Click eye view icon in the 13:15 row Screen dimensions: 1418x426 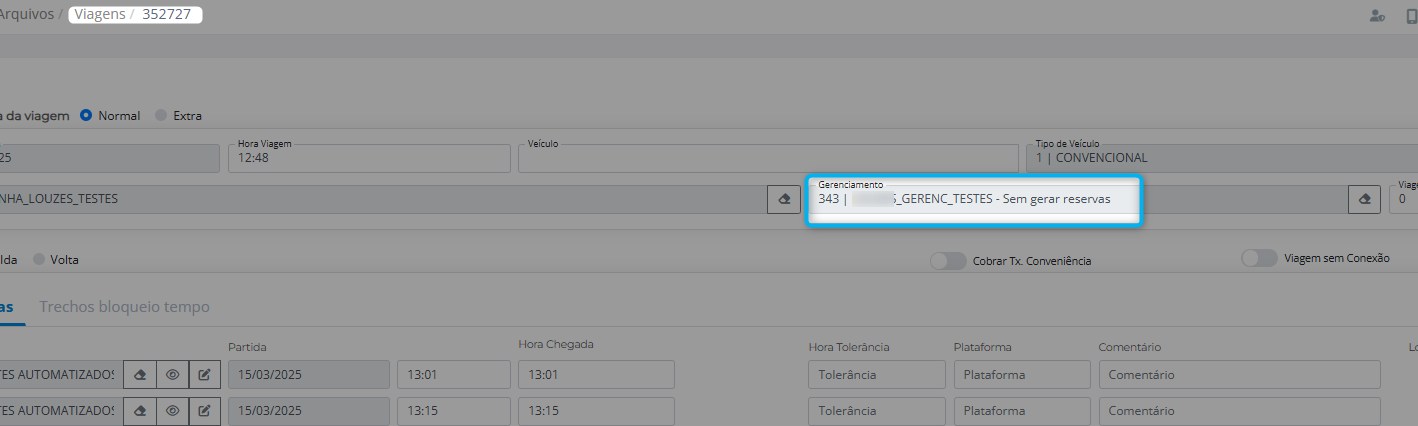(172, 411)
